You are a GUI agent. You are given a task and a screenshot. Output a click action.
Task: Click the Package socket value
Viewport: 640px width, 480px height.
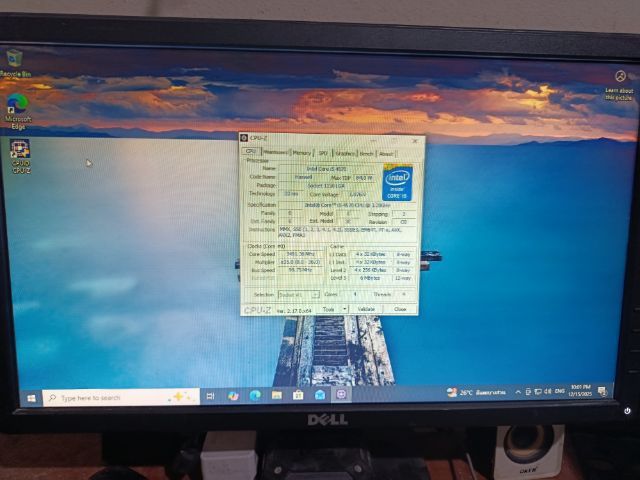pyautogui.click(x=327, y=186)
